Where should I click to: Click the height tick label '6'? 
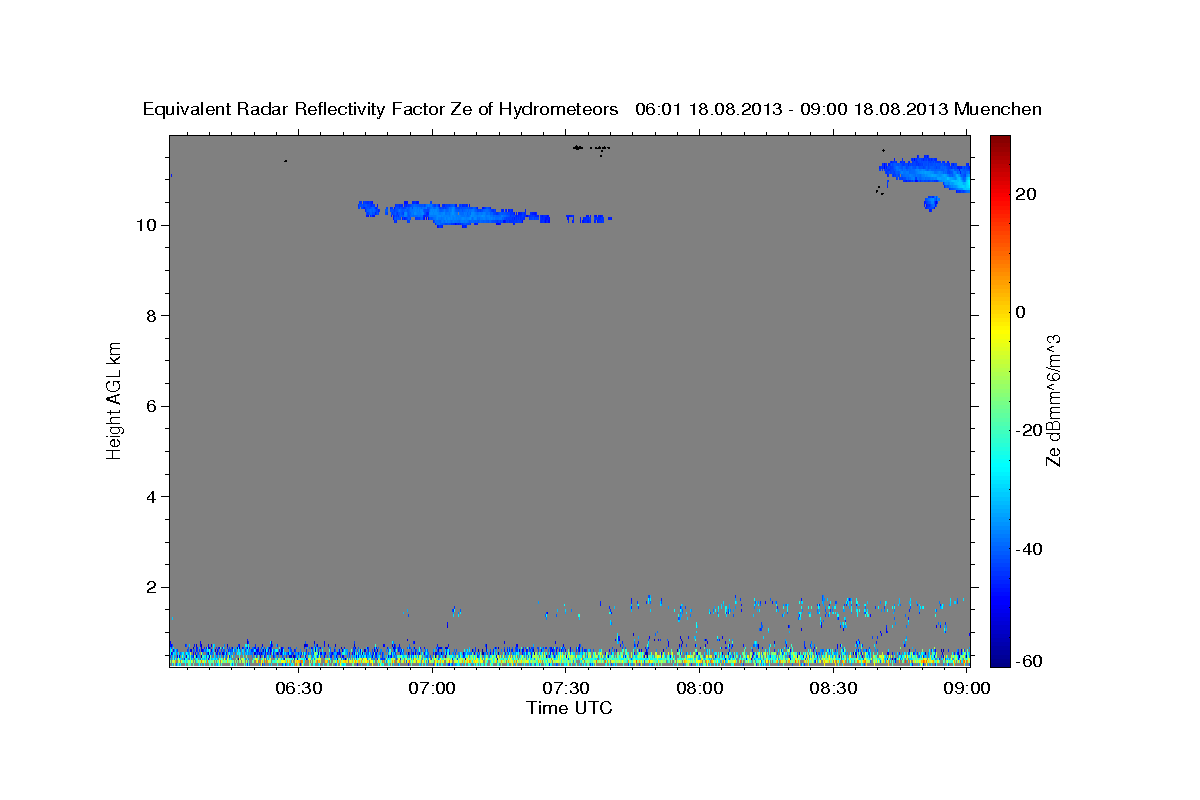[152, 406]
